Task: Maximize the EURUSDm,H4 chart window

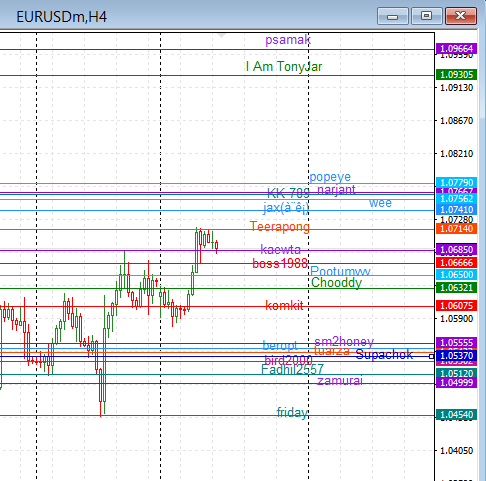Action: pyautogui.click(x=427, y=16)
